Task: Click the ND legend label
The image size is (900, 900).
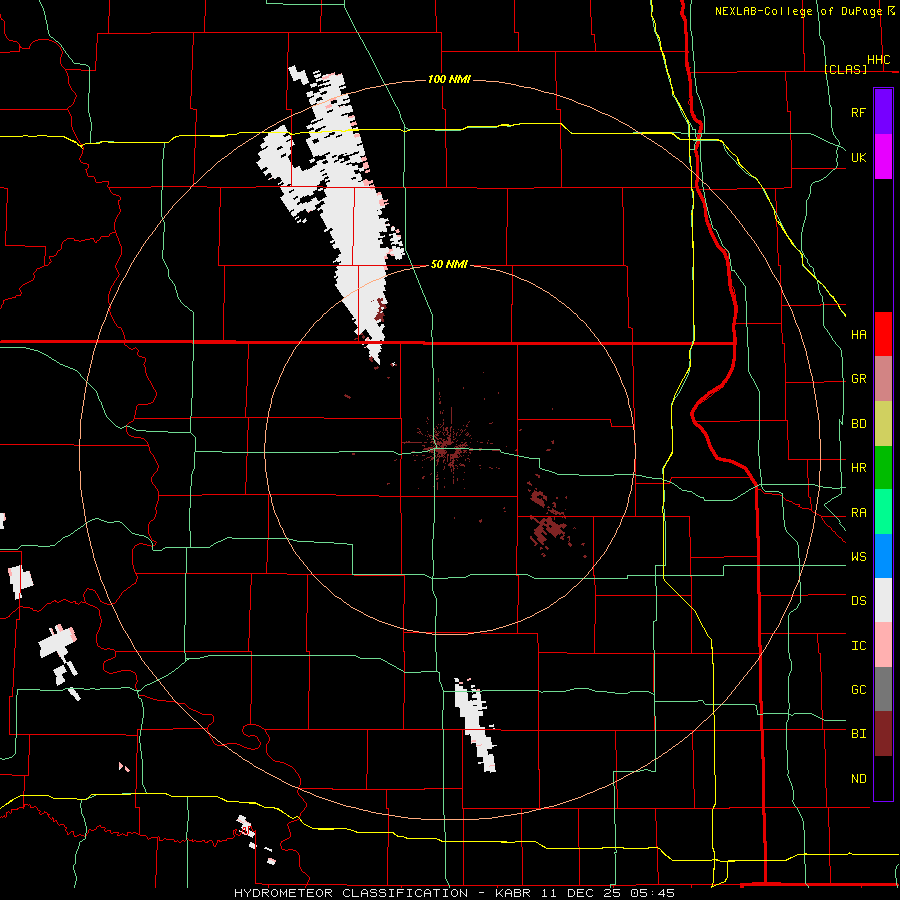Action: (x=858, y=779)
